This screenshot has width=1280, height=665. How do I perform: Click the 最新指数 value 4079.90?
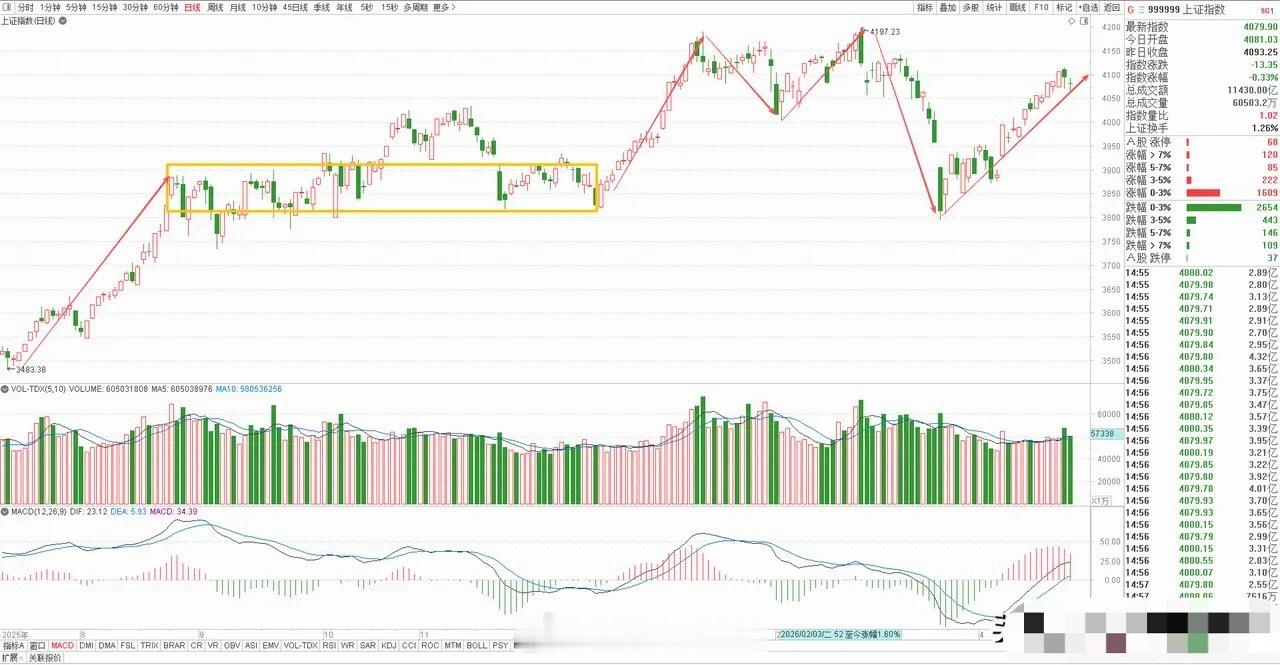(x=1259, y=27)
